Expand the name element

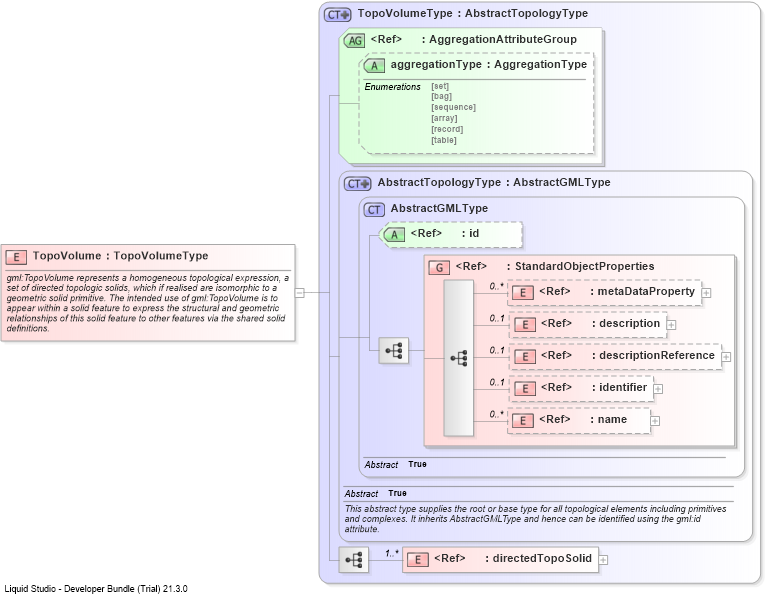click(x=655, y=421)
